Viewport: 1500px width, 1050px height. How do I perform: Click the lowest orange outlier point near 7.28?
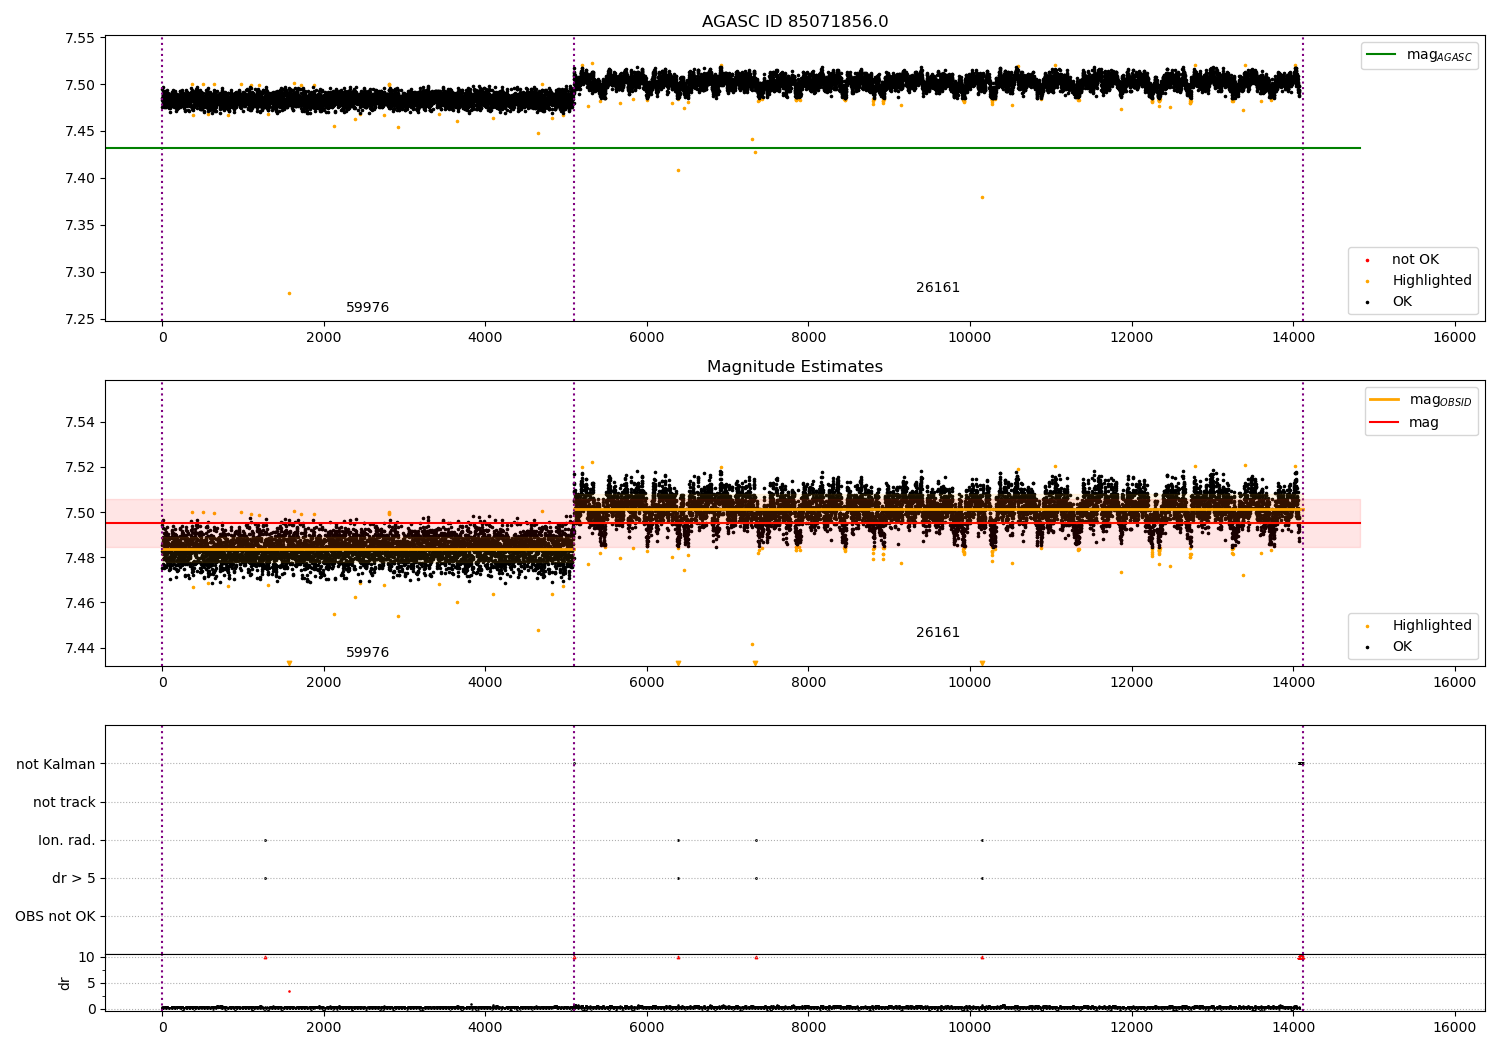coord(289,293)
